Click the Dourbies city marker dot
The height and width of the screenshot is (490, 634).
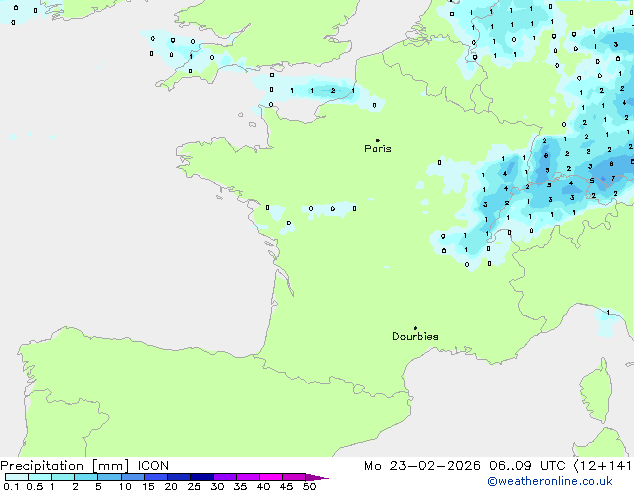pos(415,328)
